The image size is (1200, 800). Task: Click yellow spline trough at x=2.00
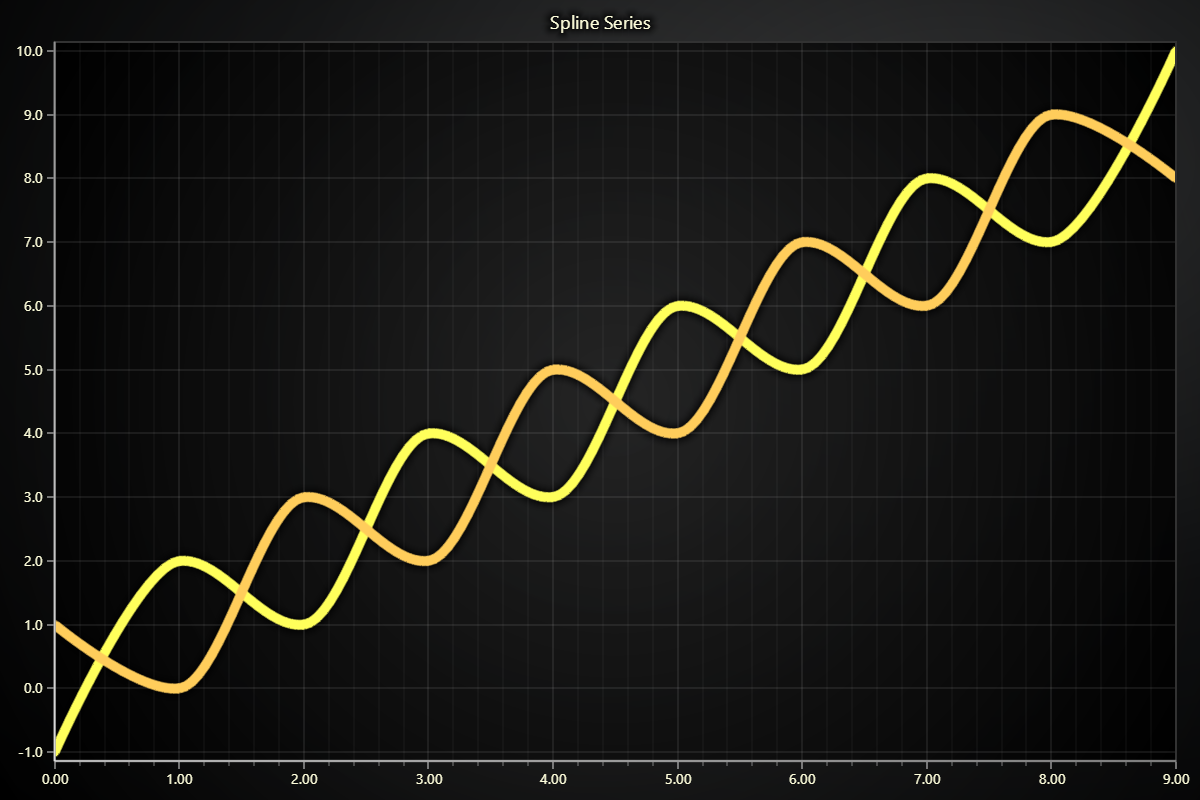coord(302,624)
